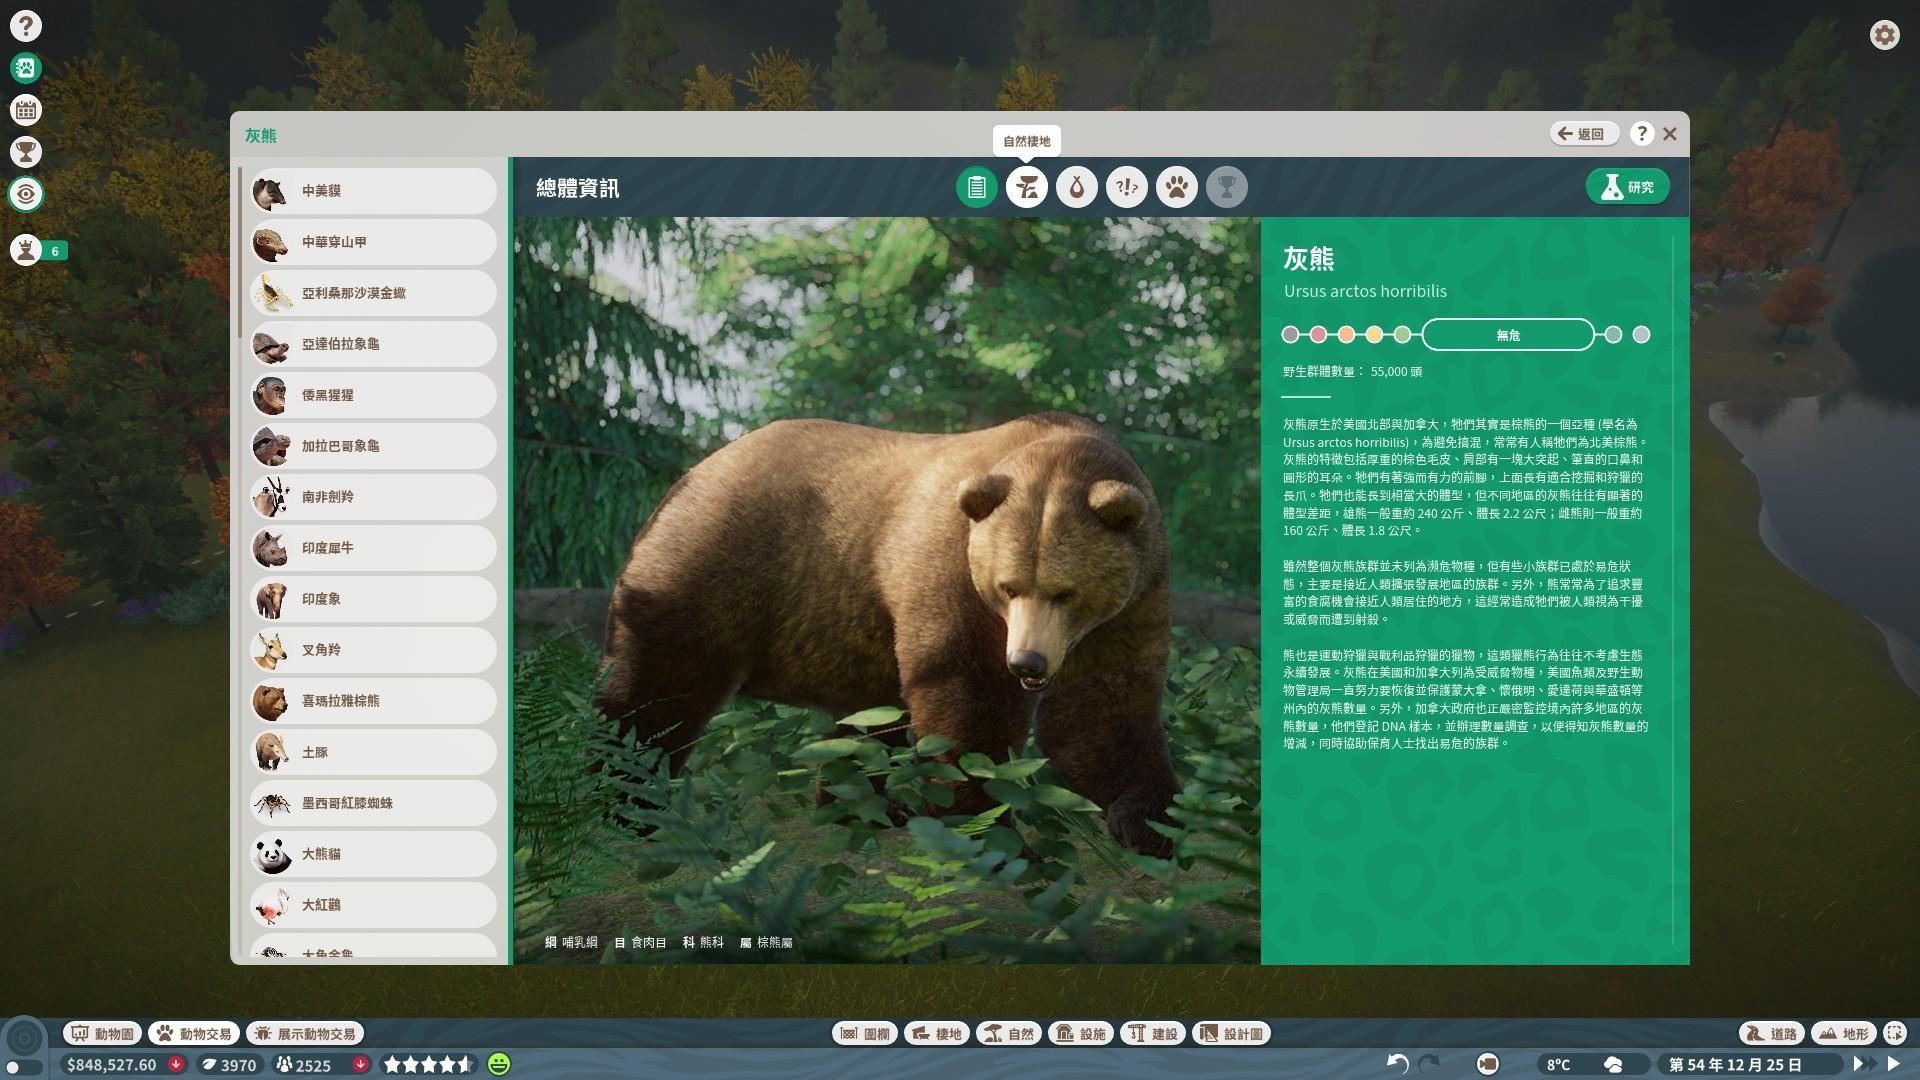
Task: Open the 自然棲地 habitat info tab icon
Action: (1026, 187)
